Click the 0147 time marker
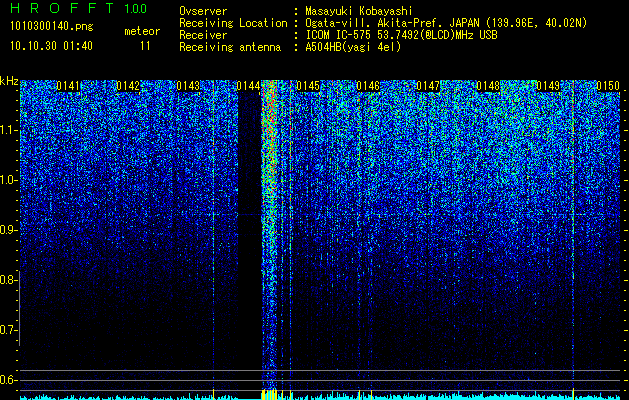This screenshot has height=400, width=629. 428,86
